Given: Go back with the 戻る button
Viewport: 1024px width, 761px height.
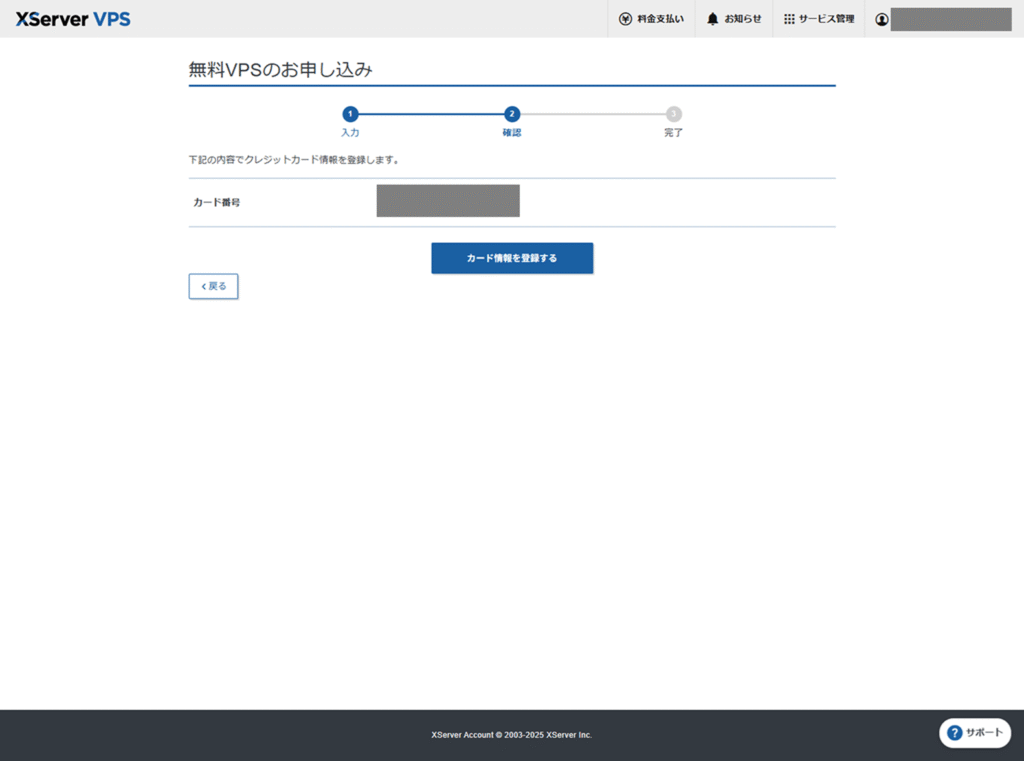Looking at the screenshot, I should point(213,286).
